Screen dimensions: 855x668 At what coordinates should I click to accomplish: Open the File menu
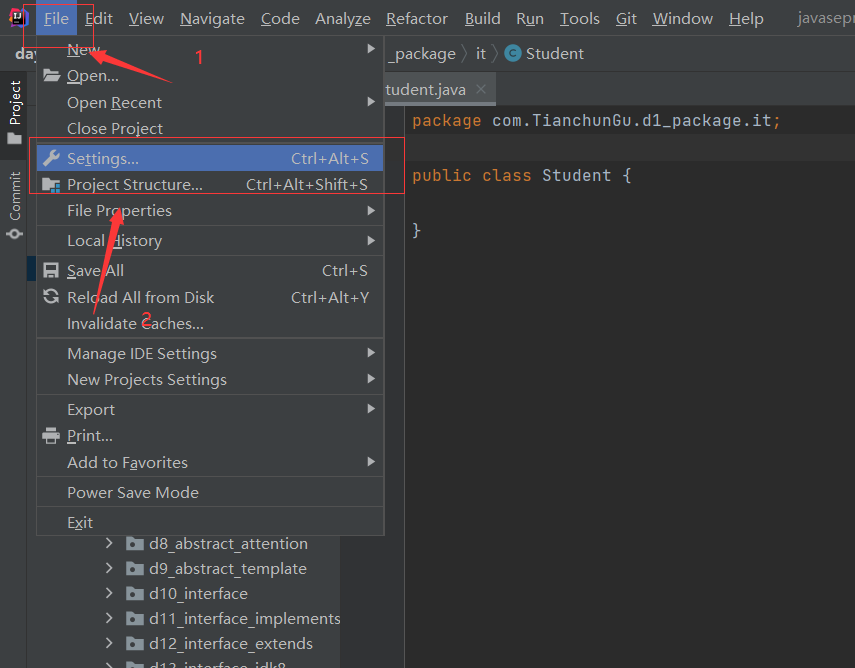pos(56,19)
